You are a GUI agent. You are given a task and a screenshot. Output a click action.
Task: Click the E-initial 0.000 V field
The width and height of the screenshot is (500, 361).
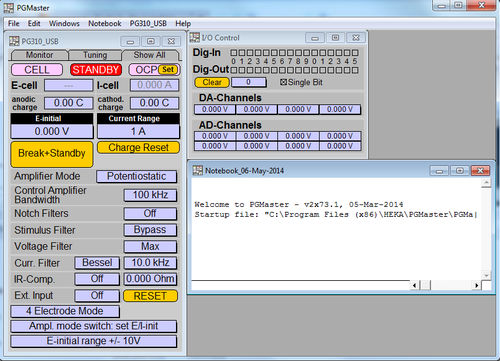(52, 131)
